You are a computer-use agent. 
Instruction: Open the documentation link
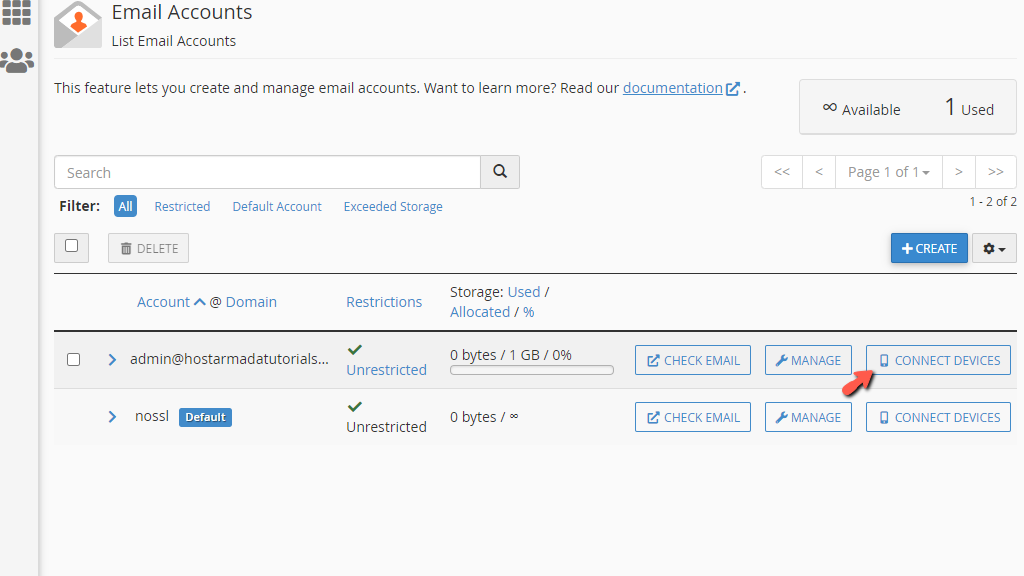[x=673, y=88]
